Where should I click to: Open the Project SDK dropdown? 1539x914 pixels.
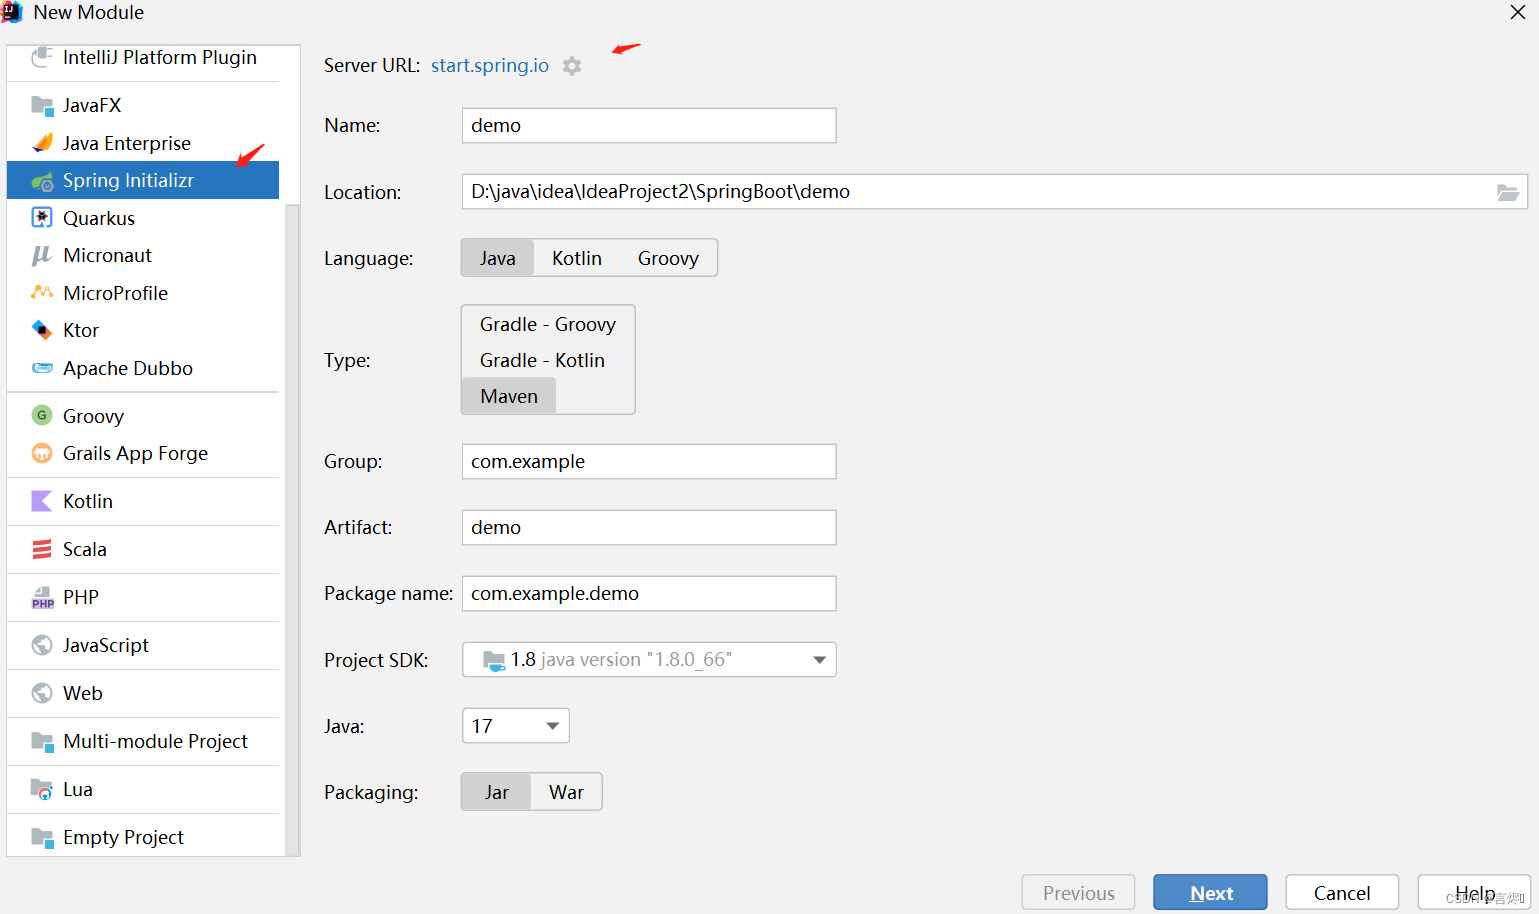pyautogui.click(x=649, y=660)
